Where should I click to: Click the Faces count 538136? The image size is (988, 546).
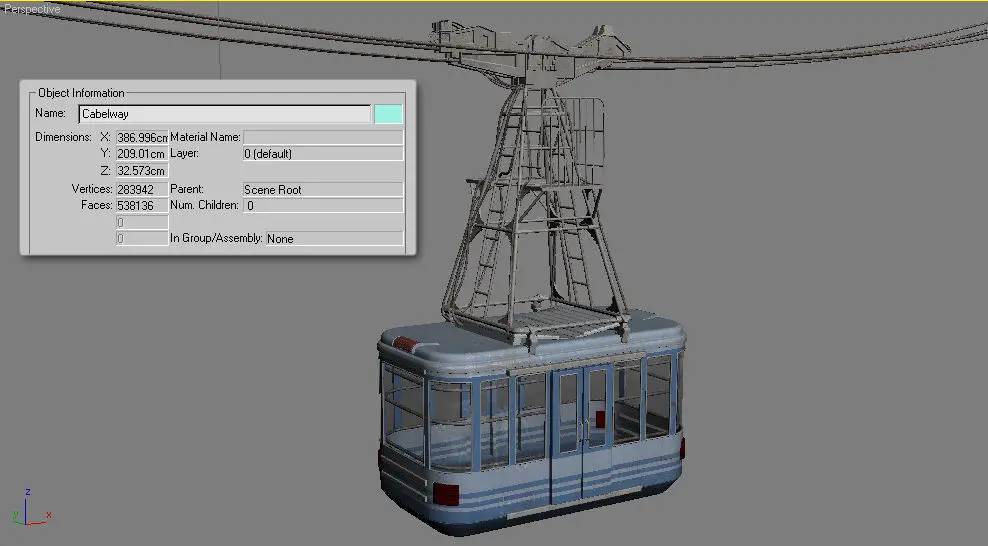click(142, 205)
